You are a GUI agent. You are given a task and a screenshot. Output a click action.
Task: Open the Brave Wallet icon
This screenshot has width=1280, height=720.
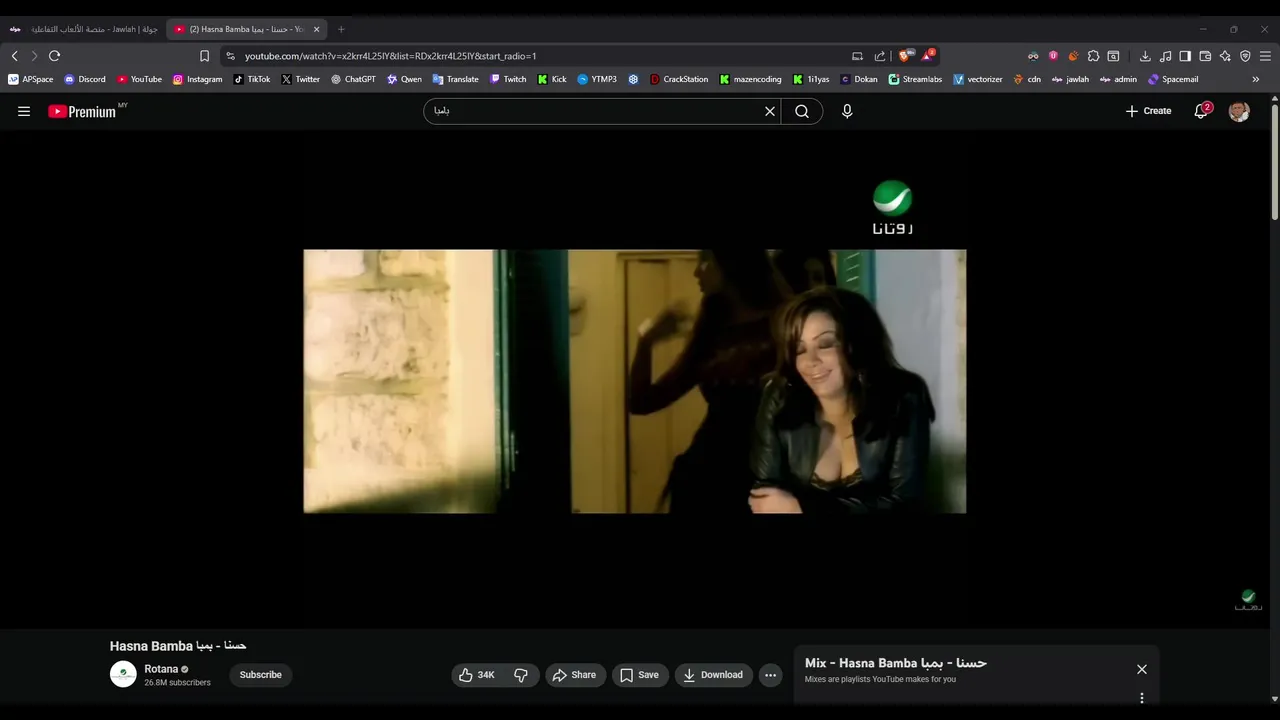(1205, 56)
